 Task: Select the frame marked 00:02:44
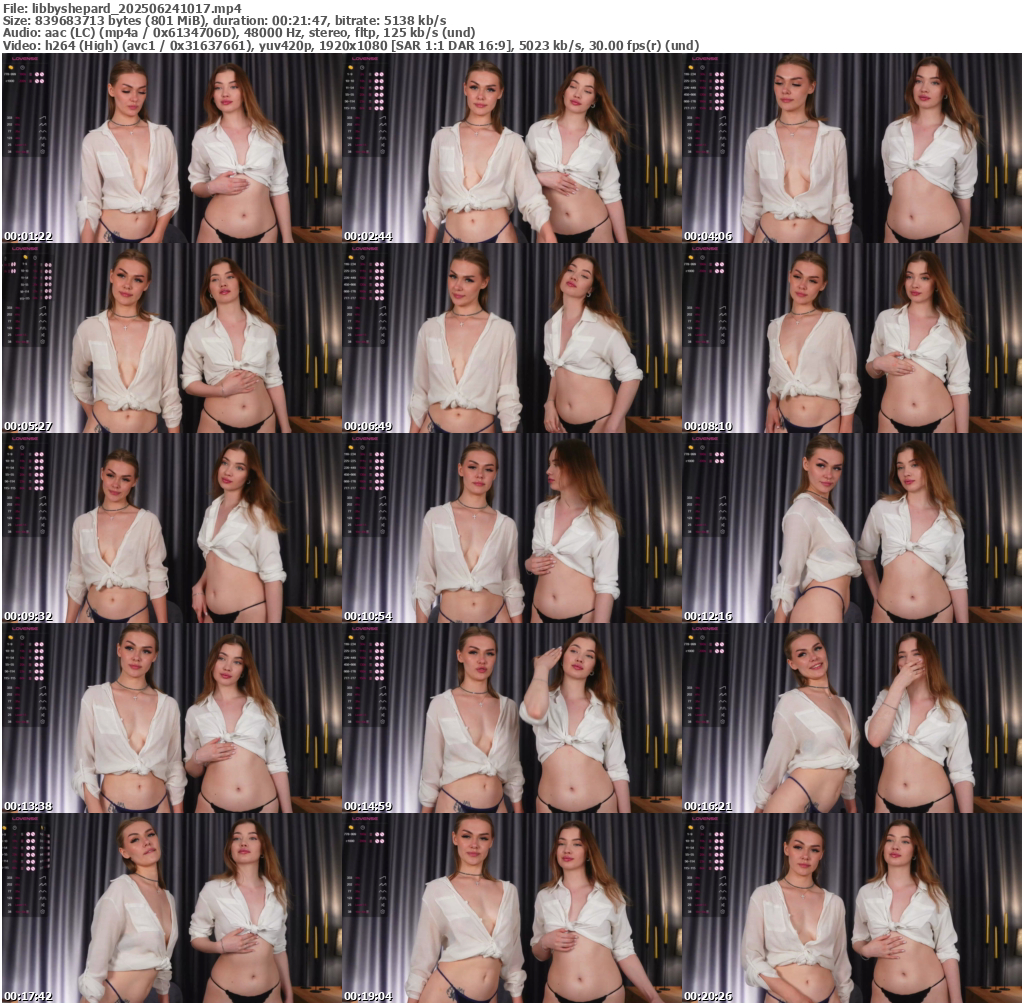[511, 148]
